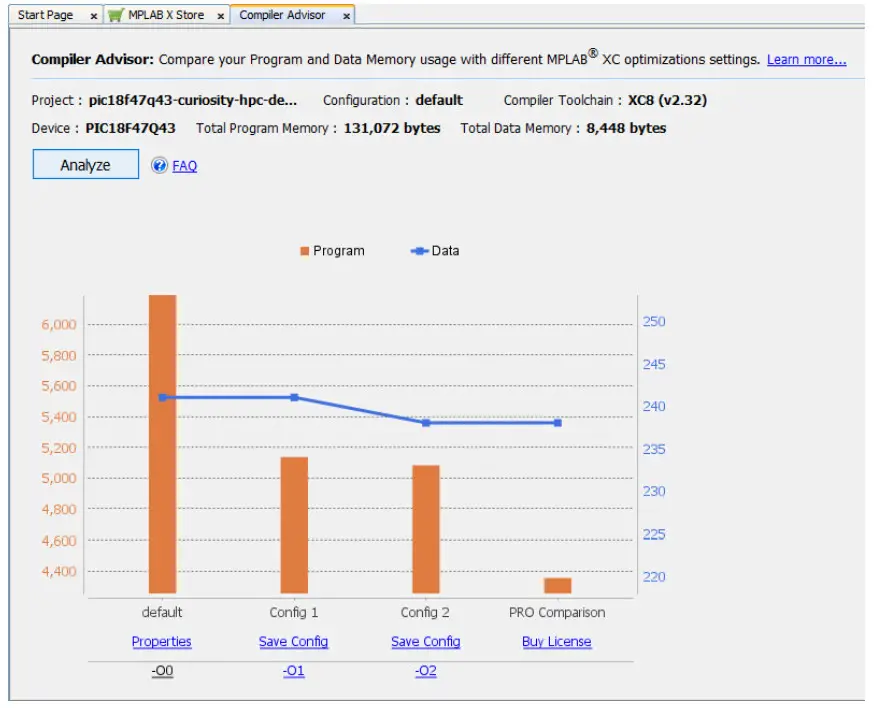Select the PRO Comparison orange bar
Viewport: 875px width, 708px height.
coord(557,586)
